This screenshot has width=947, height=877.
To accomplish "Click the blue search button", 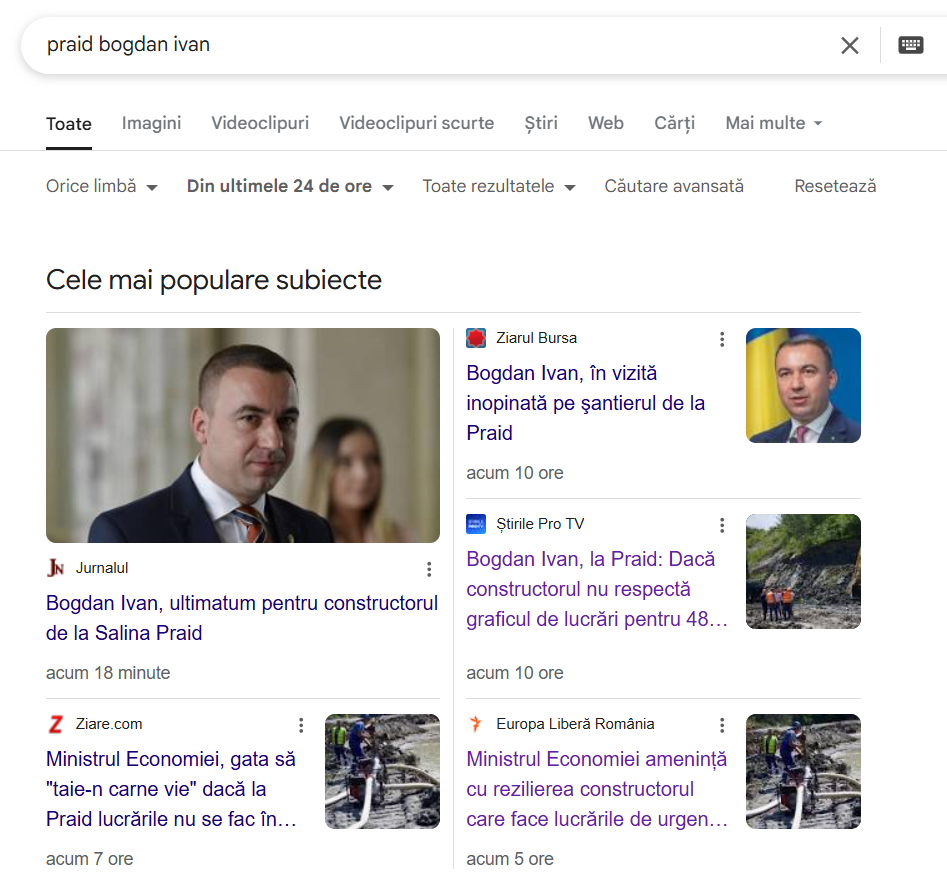I will tap(941, 45).
